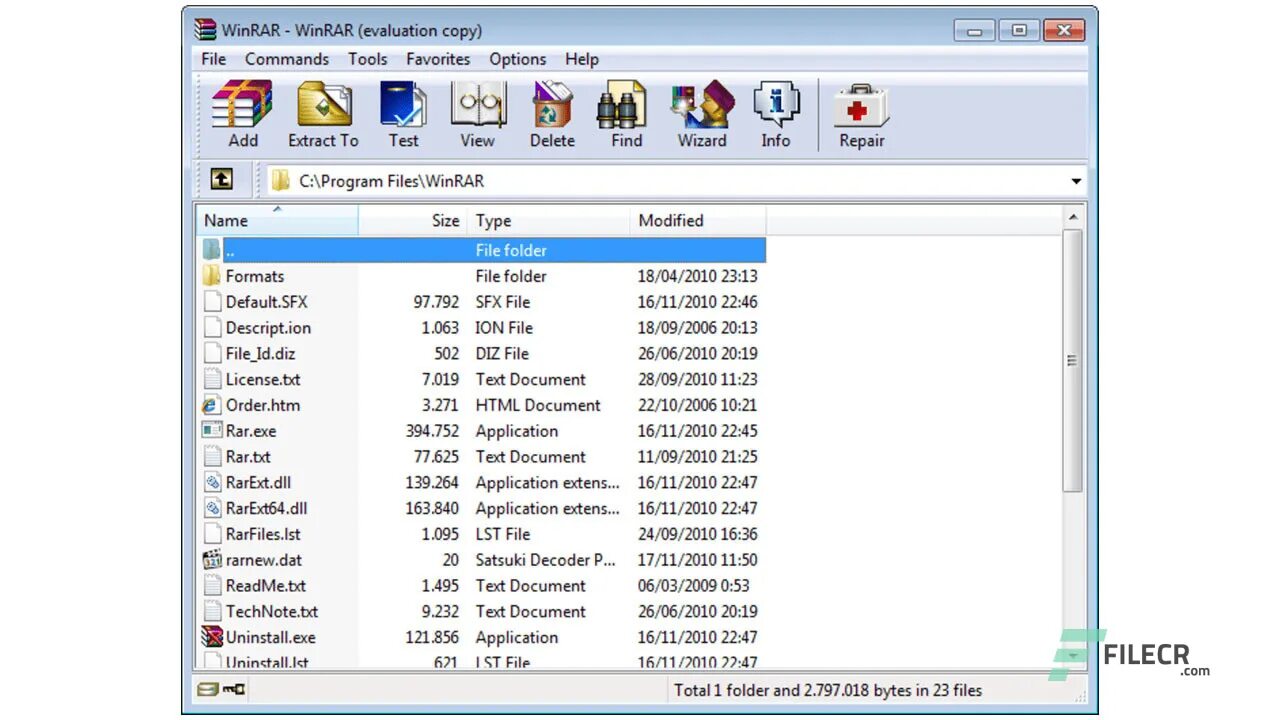
Task: Click the 163.840 size of RarExt64.dll
Action: coord(432,508)
